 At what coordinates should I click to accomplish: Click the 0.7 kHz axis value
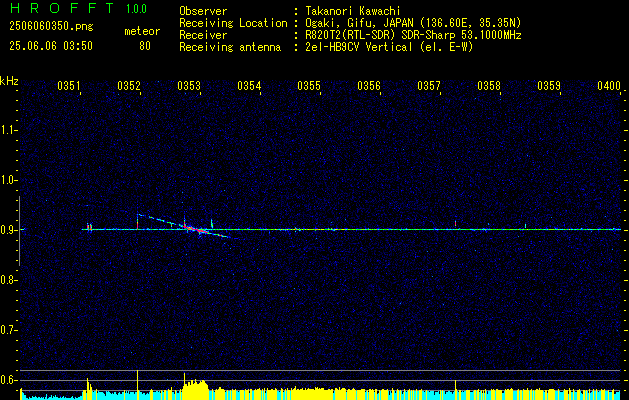[x=8, y=330]
